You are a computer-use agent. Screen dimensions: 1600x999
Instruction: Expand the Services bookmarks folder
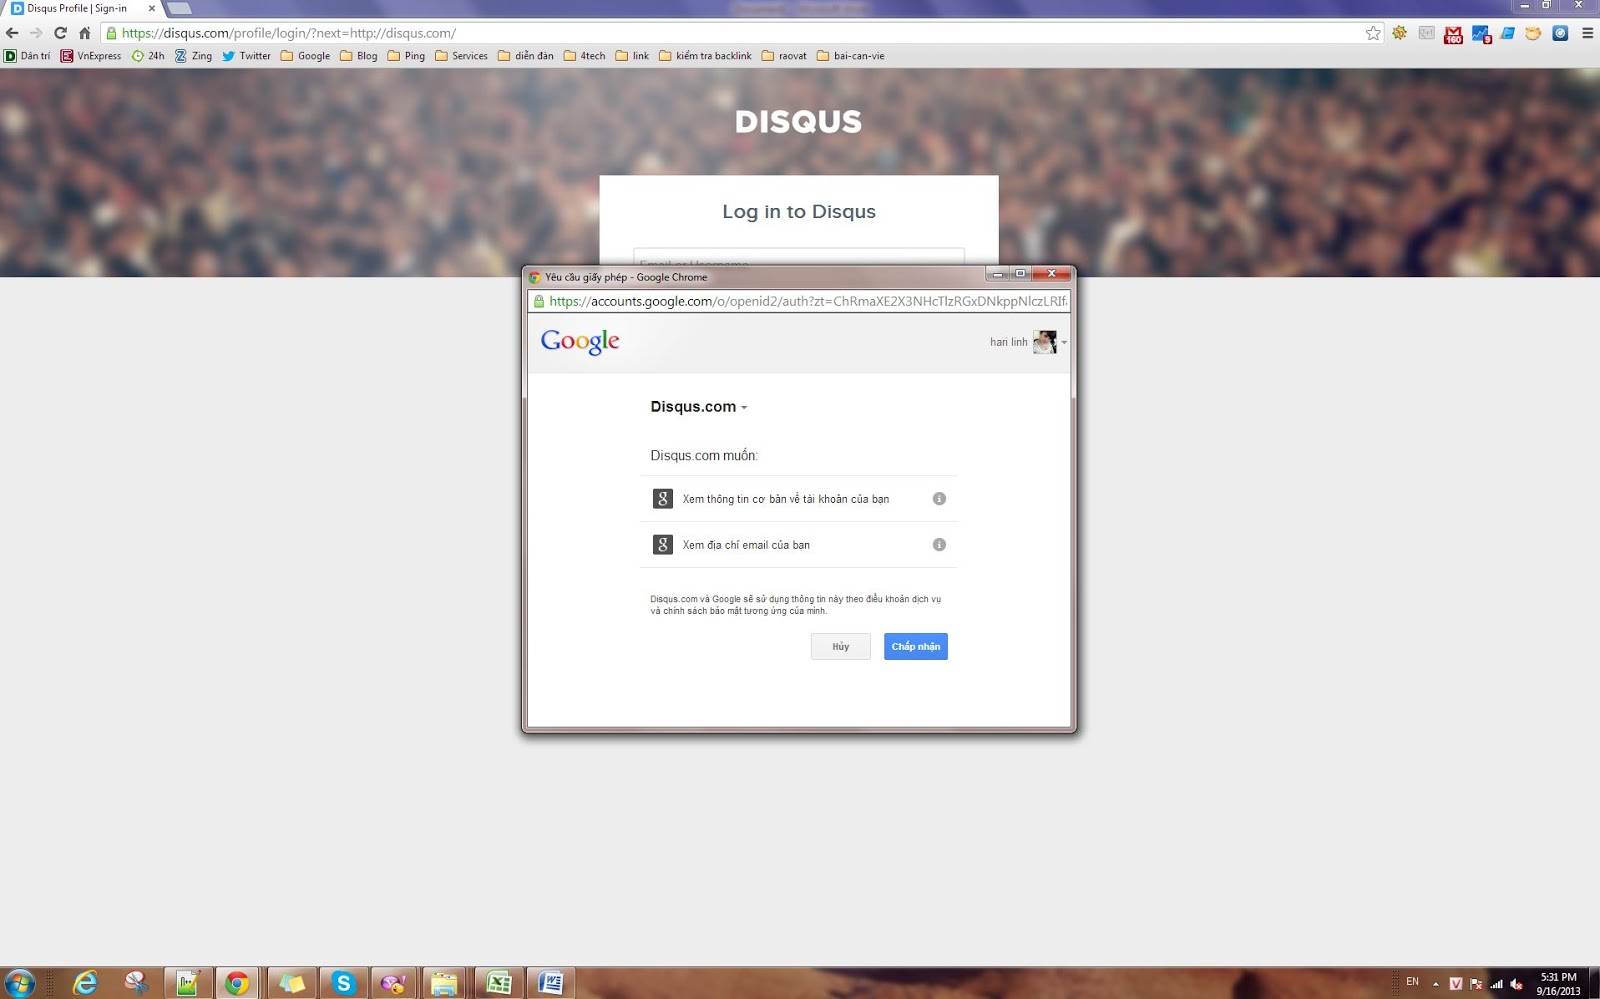461,56
